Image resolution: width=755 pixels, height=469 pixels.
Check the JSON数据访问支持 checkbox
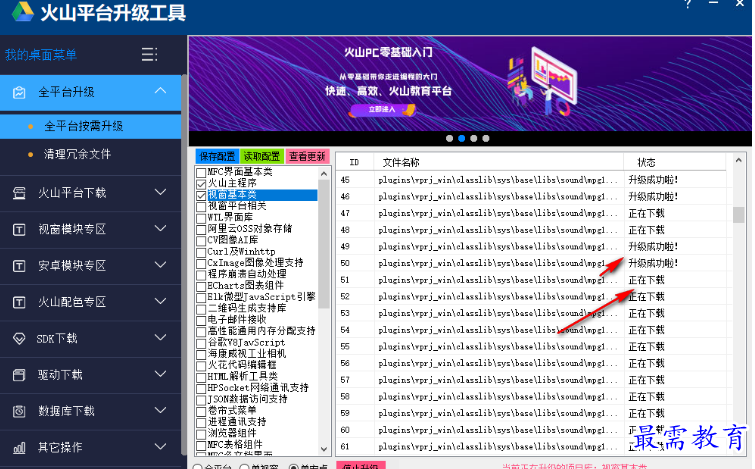pos(201,400)
